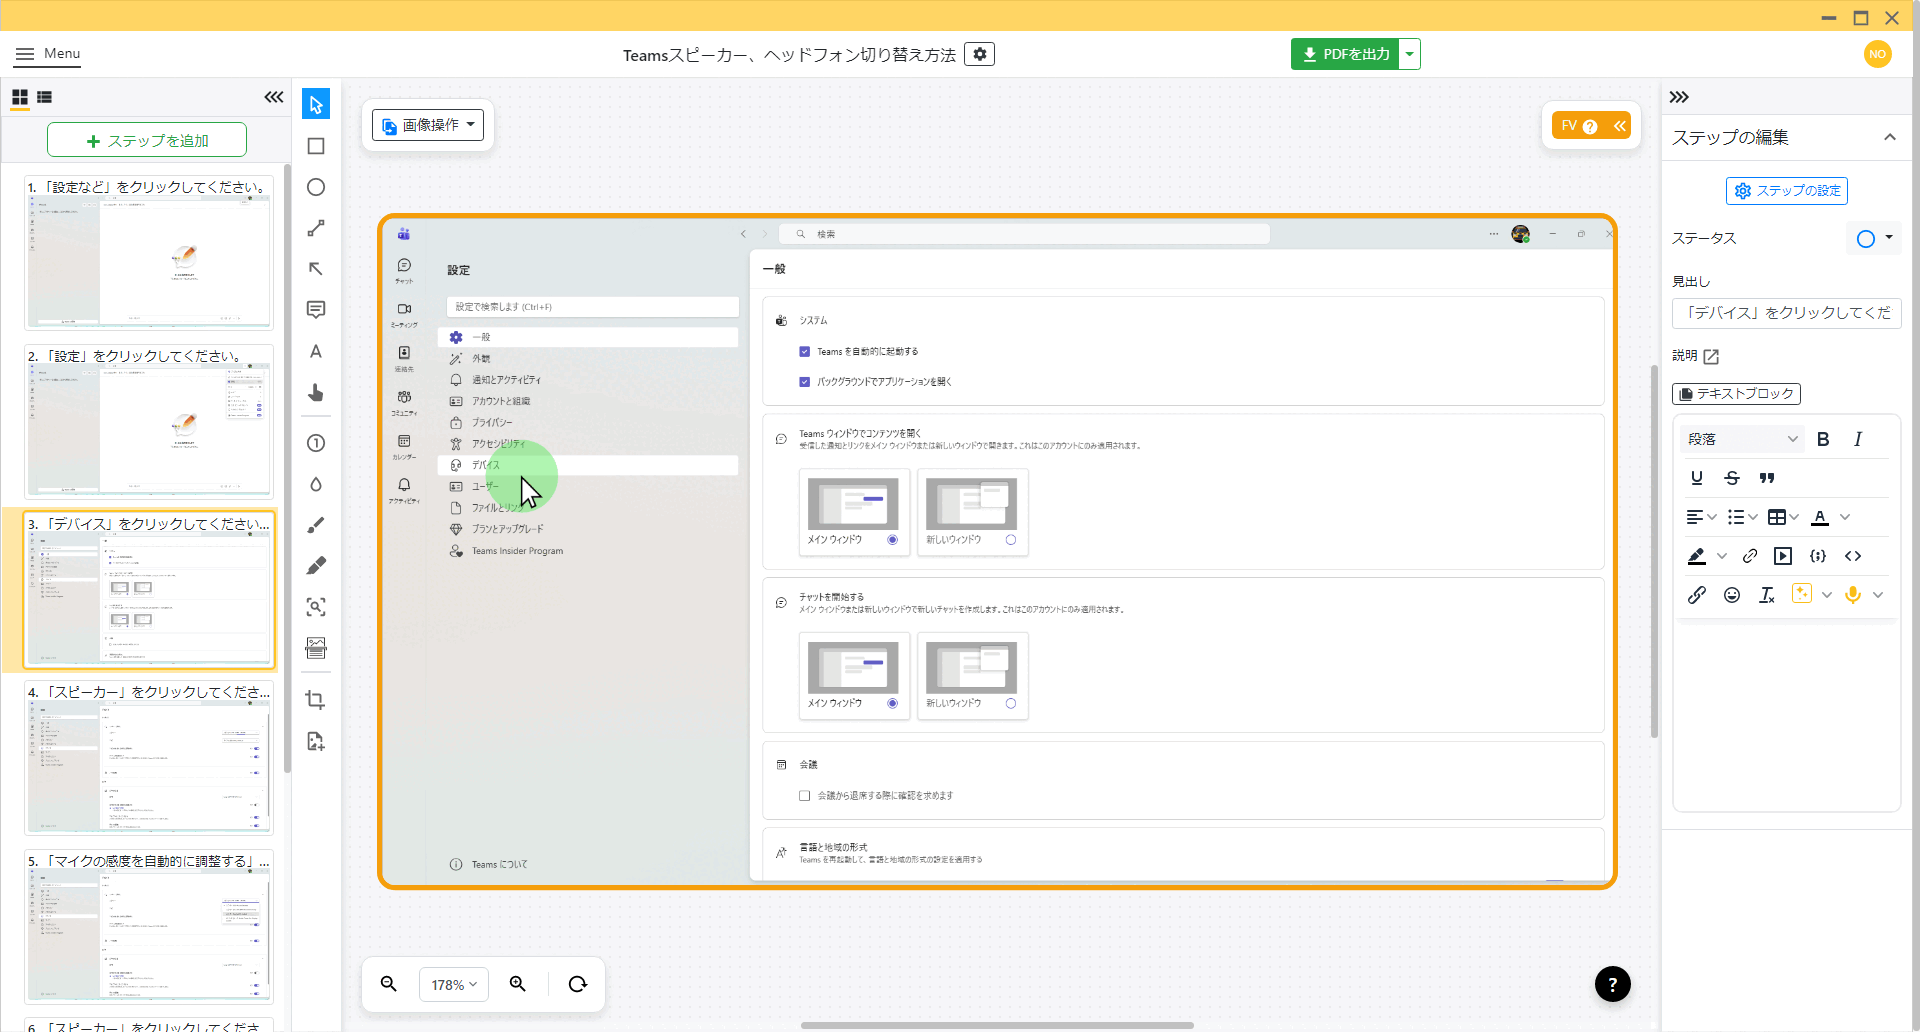This screenshot has width=1920, height=1032.
Task: Select the numbered step marker tool
Action: (x=316, y=443)
